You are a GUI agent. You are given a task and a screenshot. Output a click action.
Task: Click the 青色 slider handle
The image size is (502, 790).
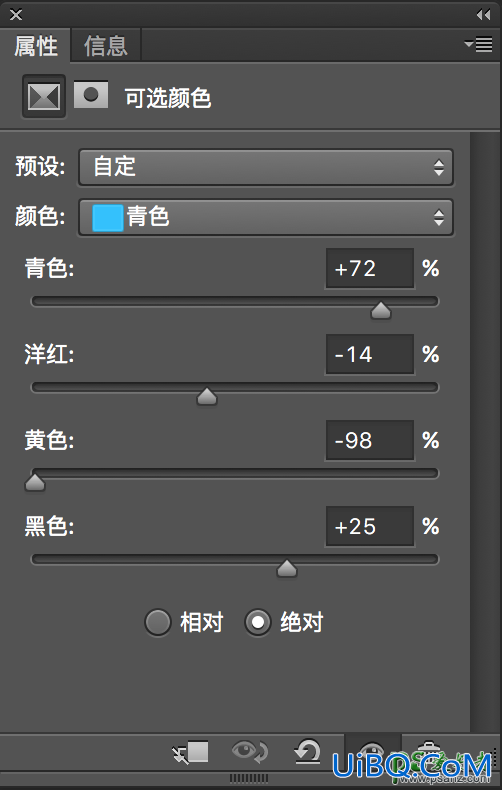pyautogui.click(x=381, y=310)
